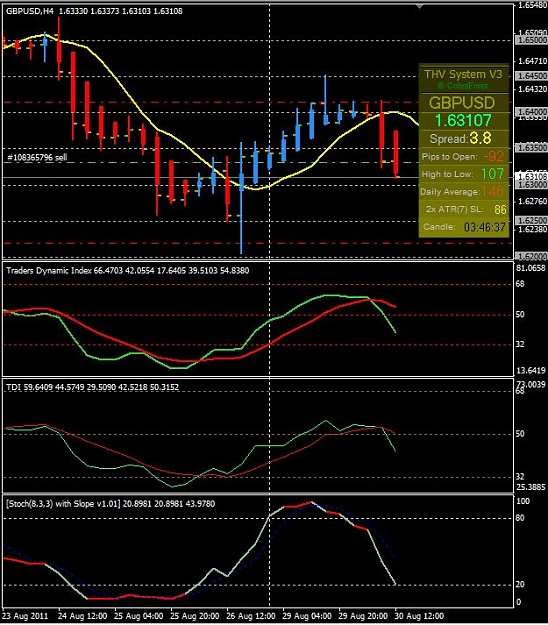Click the '2x ATR(7) SL' 86 row
The height and width of the screenshot is (625, 548).
point(464,209)
